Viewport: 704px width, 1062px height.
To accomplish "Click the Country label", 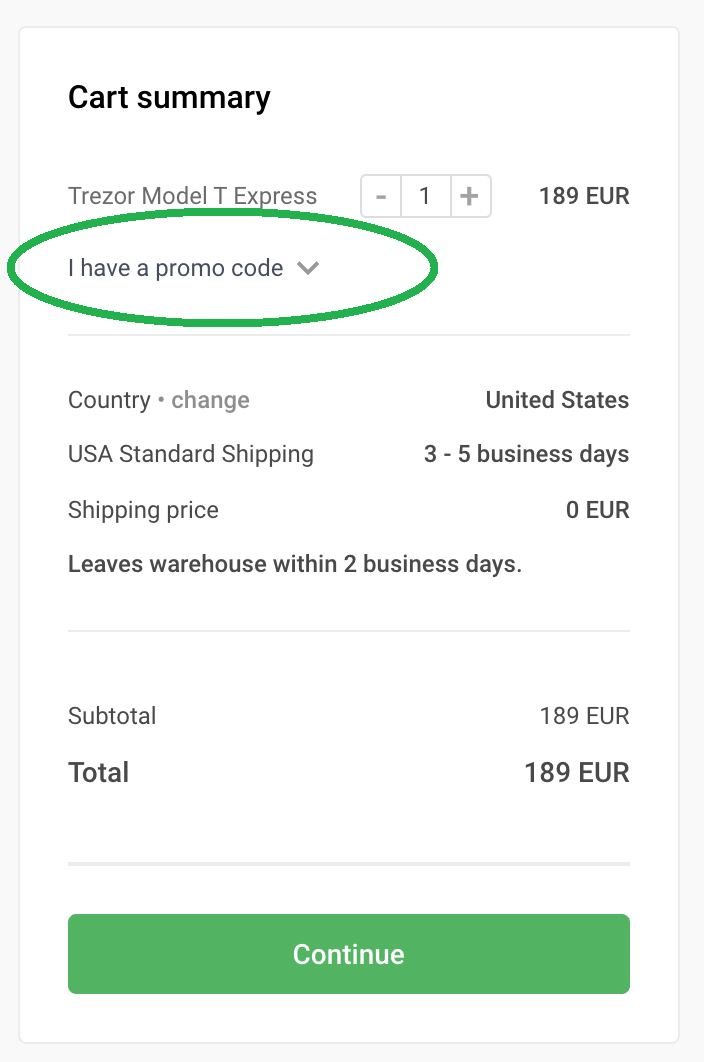I will pos(109,400).
